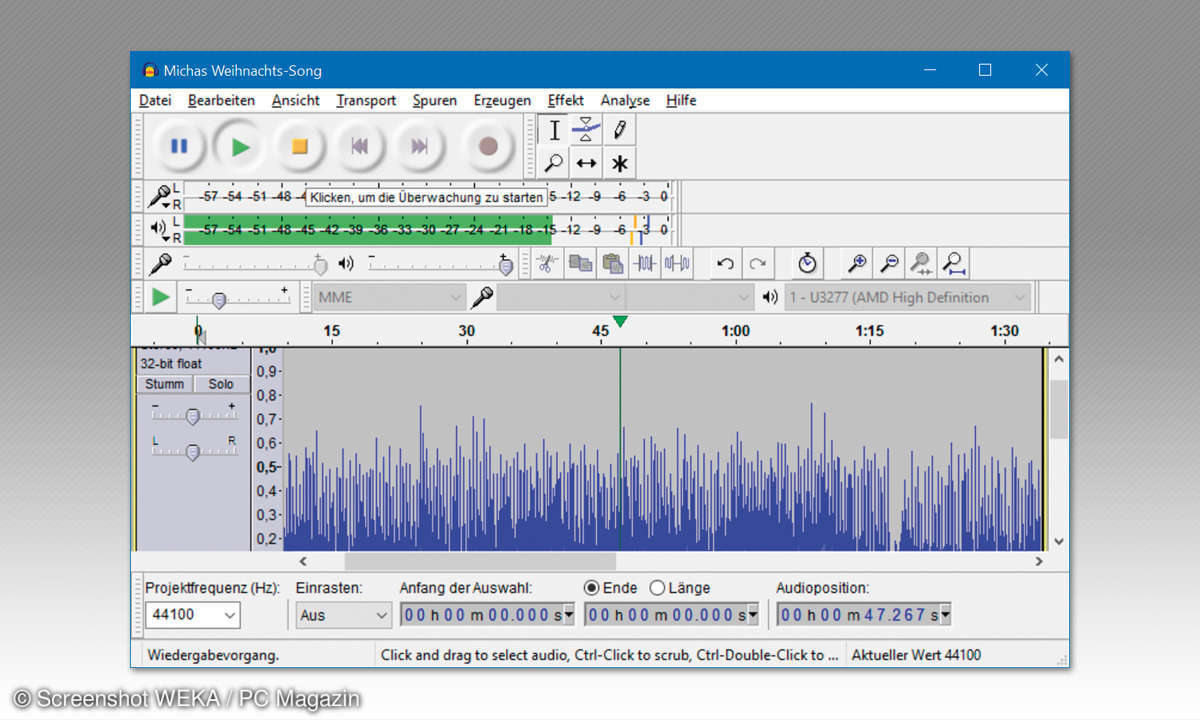Start playback with the large Play button

[x=239, y=146]
